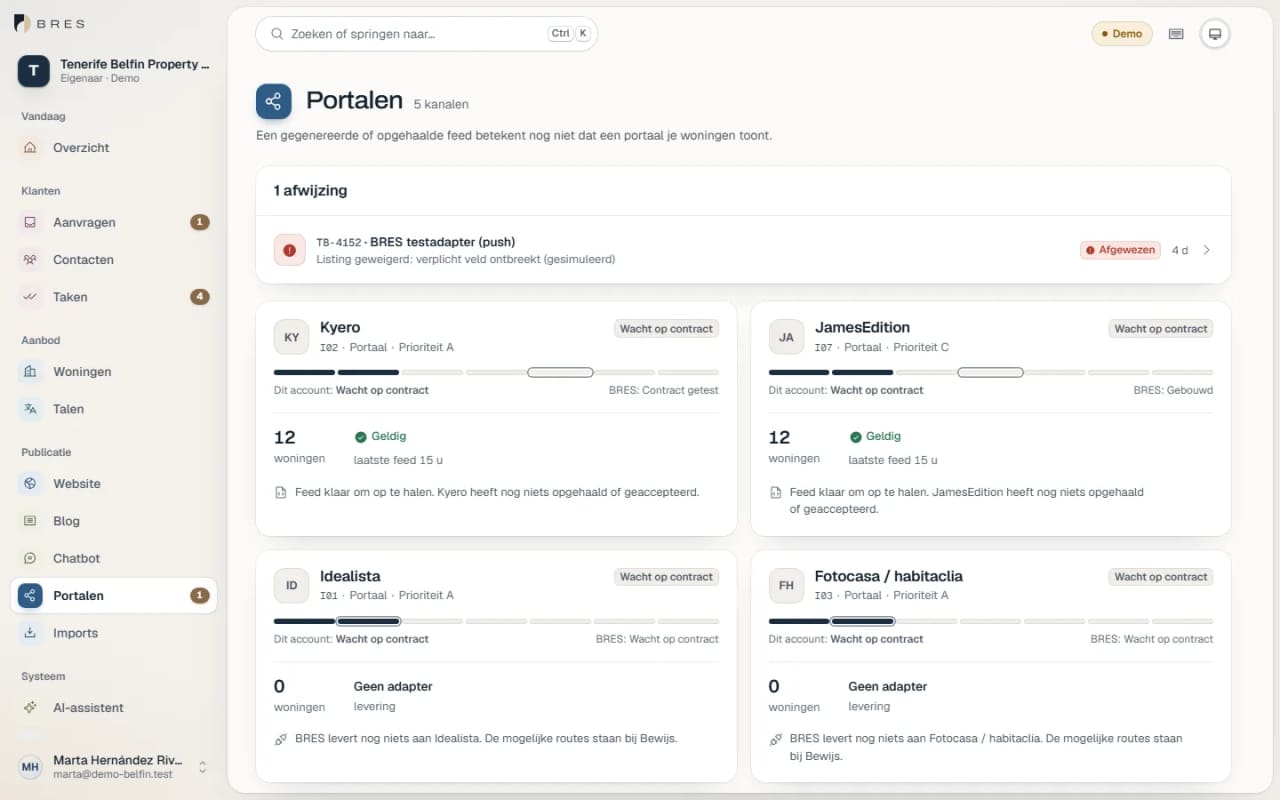Viewport: 1280px width, 800px height.
Task: Click the search magnifier icon
Action: [x=275, y=34]
